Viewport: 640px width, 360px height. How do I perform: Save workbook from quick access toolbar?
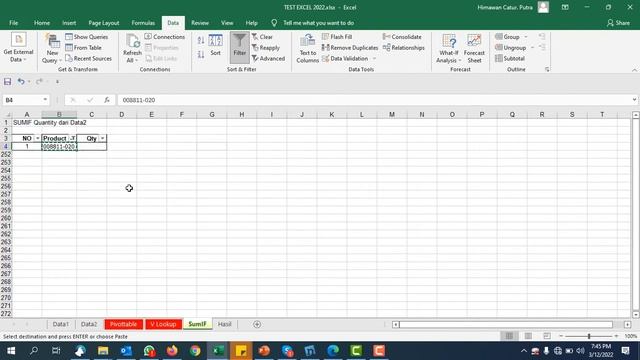point(7,82)
